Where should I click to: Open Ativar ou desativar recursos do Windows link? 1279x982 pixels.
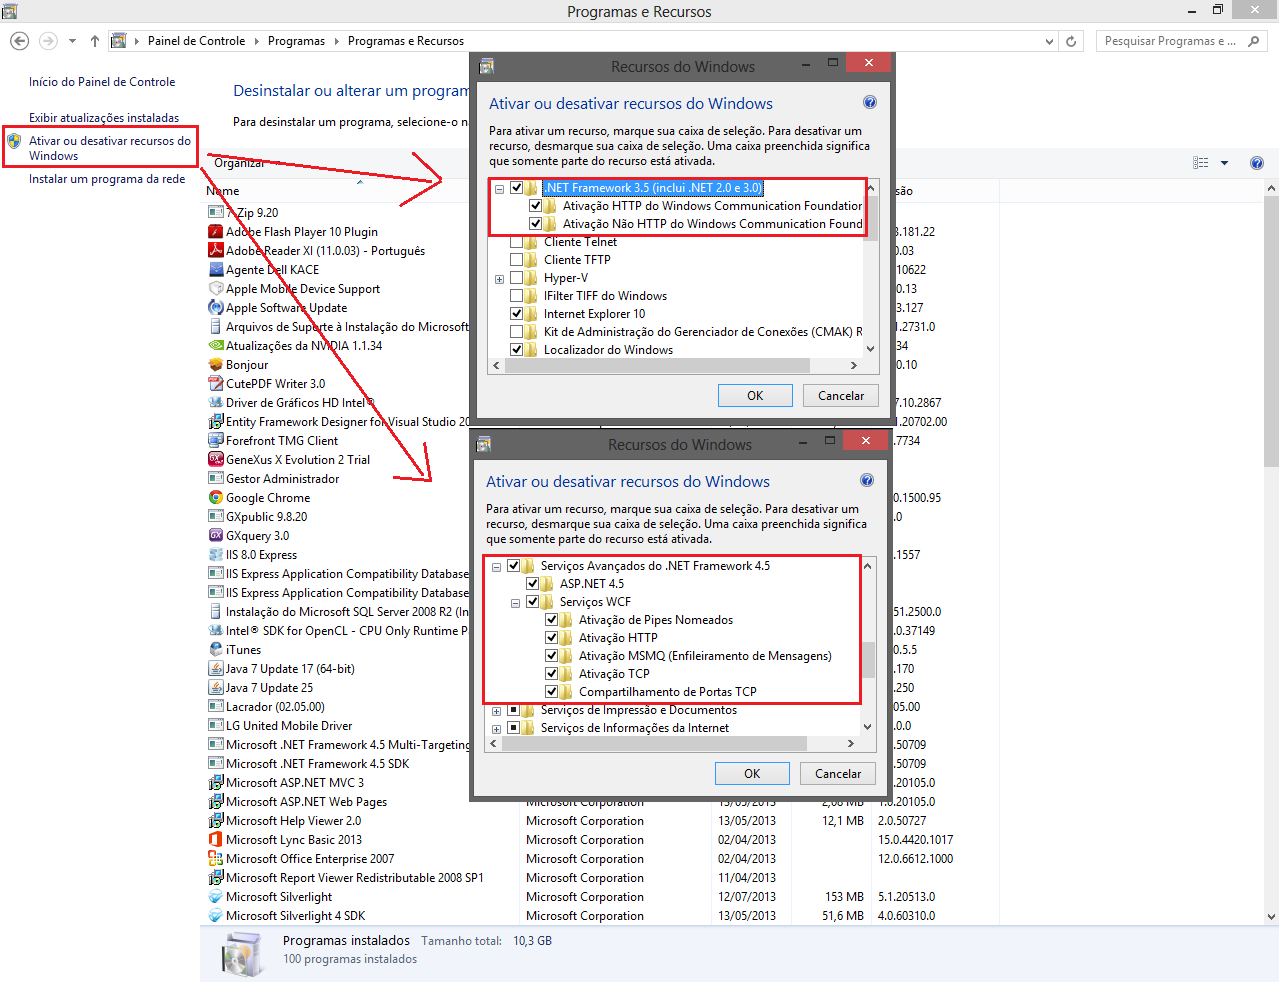(x=109, y=148)
